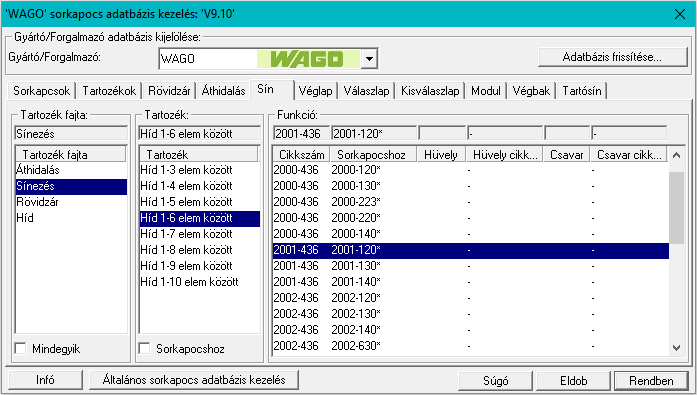Image resolution: width=697 pixels, height=395 pixels.
Task: Select Híd 1-3 elem között
Action: click(200, 170)
